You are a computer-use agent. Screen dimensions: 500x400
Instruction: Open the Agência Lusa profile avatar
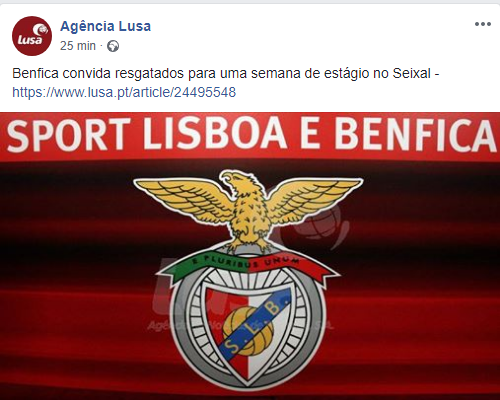click(32, 36)
